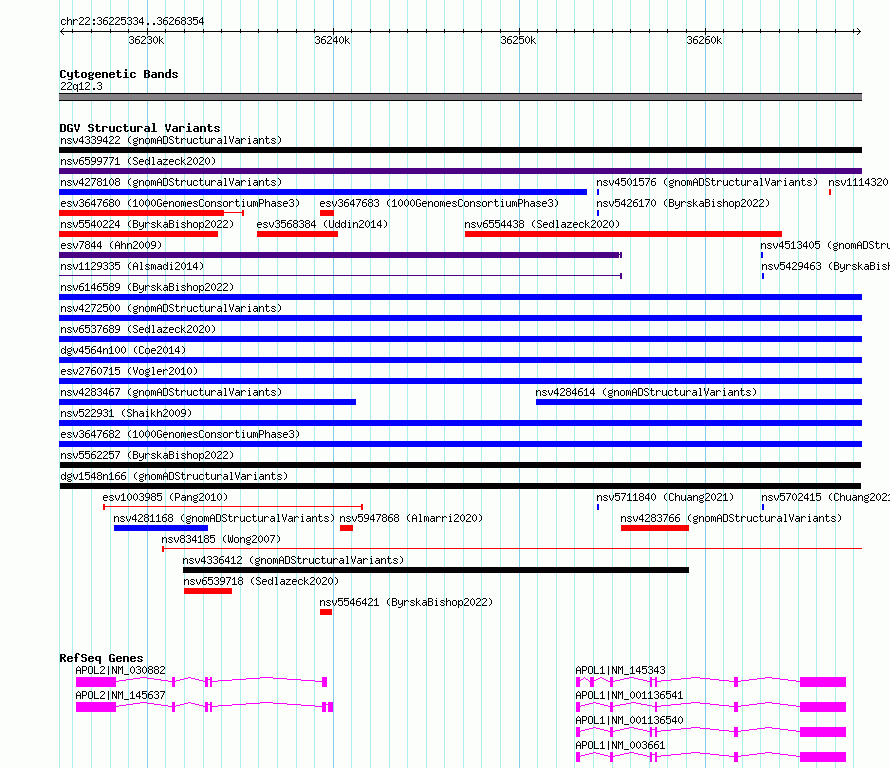Click the 36250k ruler tick label
Viewport: 890px width, 768px height.
[518, 40]
